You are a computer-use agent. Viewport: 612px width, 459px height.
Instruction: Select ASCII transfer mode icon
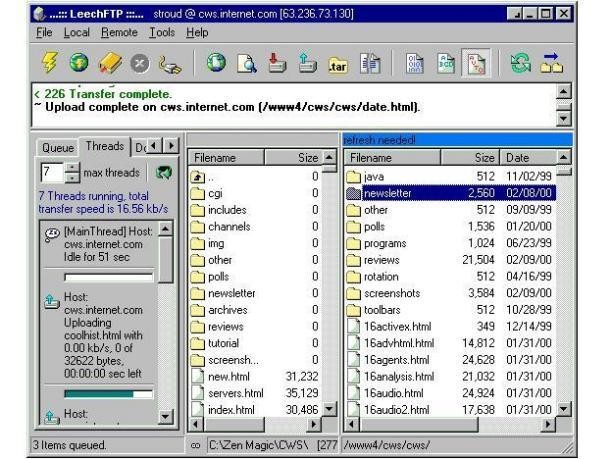[446, 63]
